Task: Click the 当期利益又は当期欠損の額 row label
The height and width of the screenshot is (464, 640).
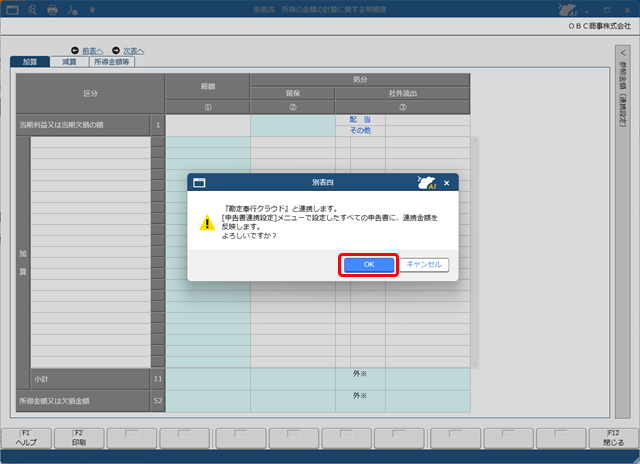Action: (x=83, y=125)
